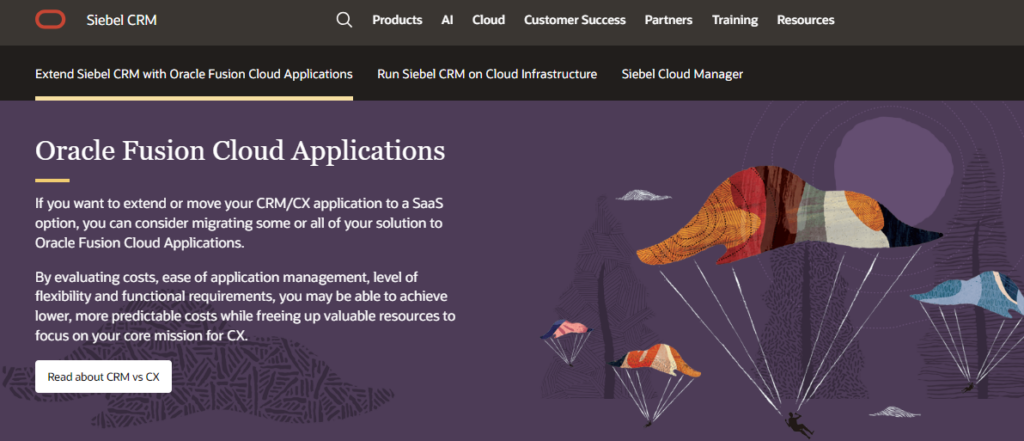This screenshot has height=441, width=1024.
Task: Click the small orange parachute illustration
Action: 655,360
